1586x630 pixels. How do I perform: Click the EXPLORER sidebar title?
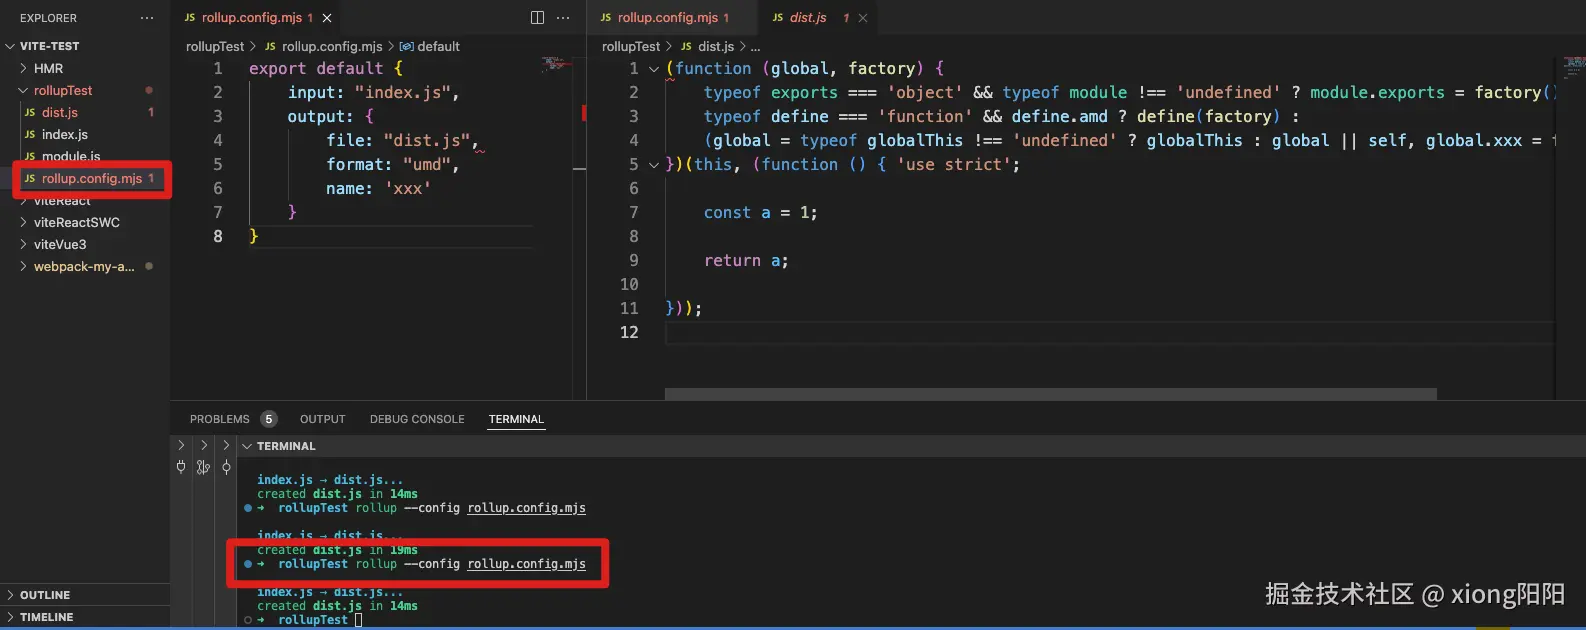click(48, 18)
